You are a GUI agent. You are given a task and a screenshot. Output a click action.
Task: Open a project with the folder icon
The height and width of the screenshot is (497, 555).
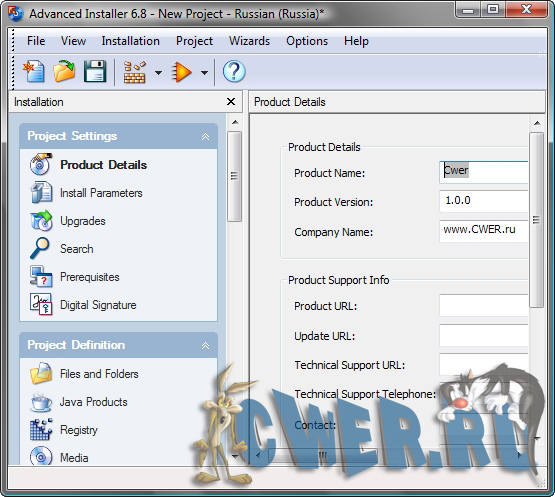pos(64,72)
